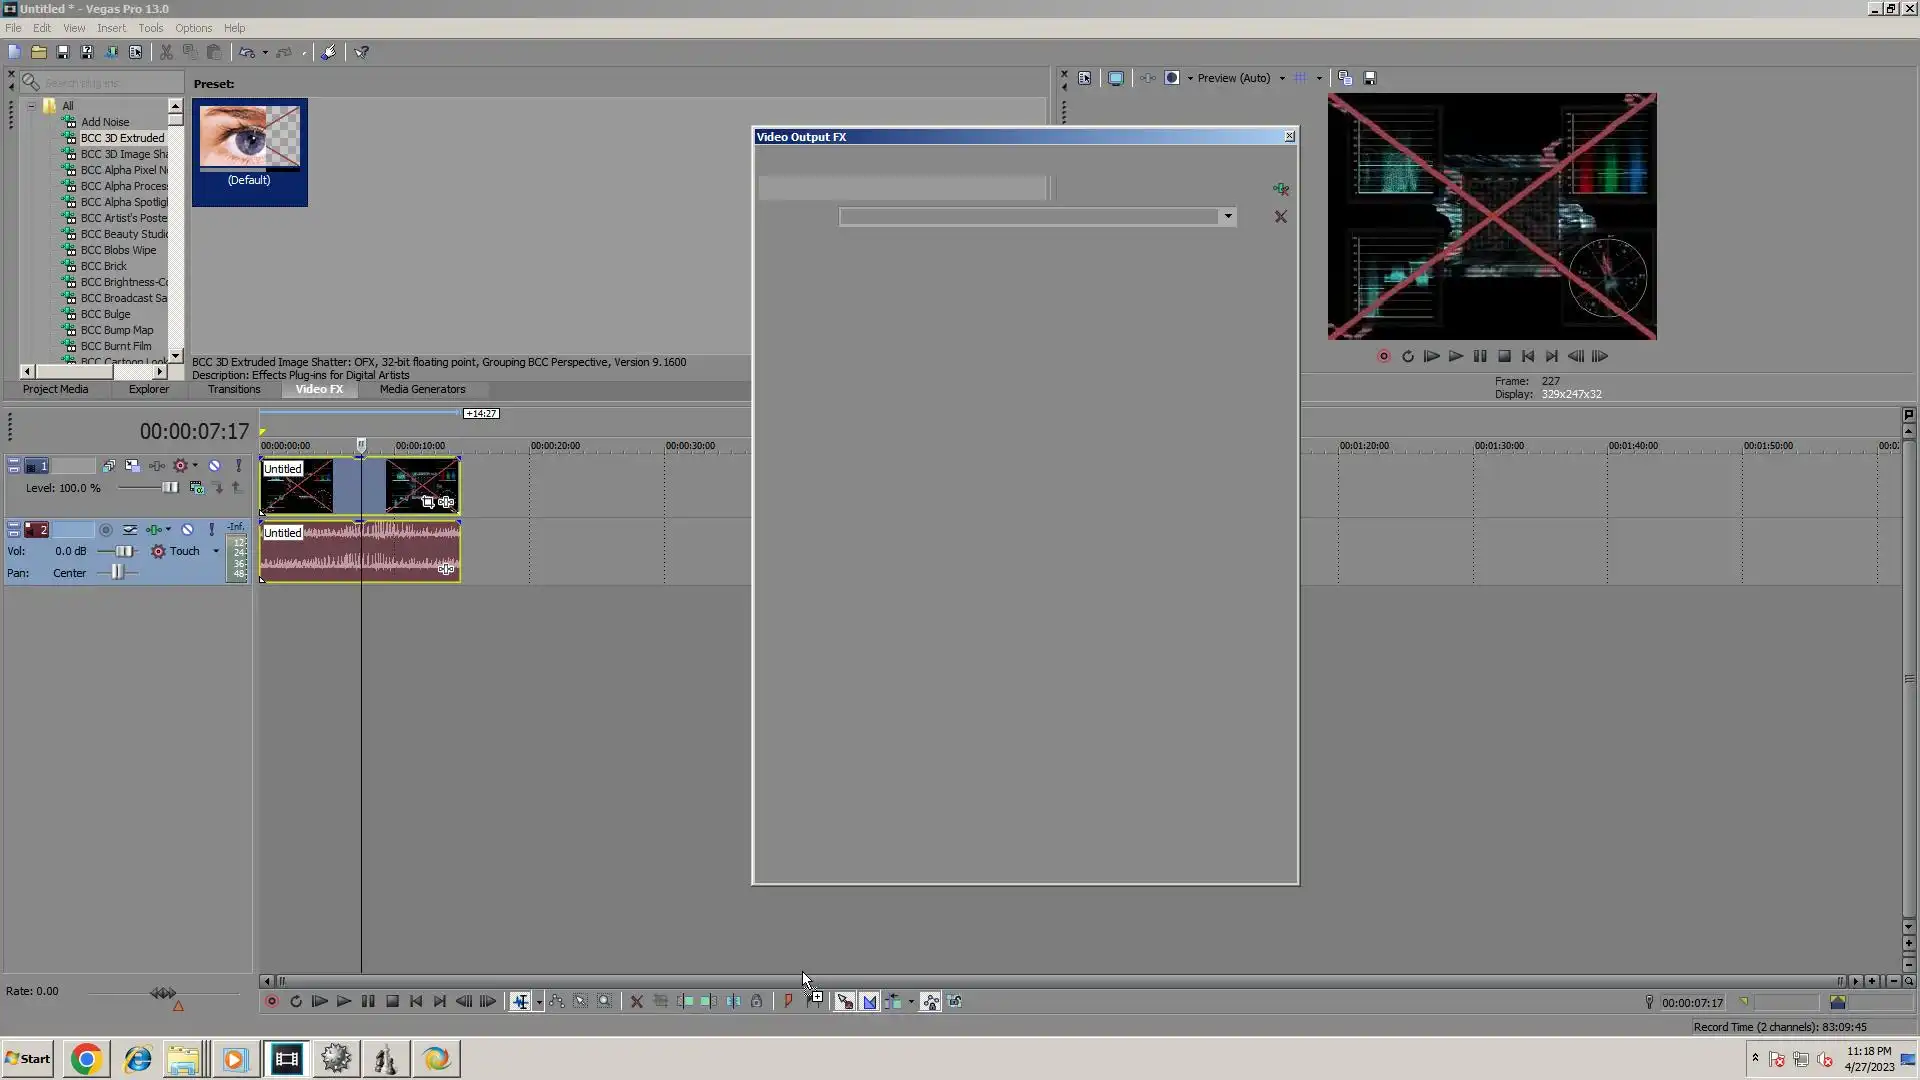Open video preview external monitor icon

click(1116, 78)
